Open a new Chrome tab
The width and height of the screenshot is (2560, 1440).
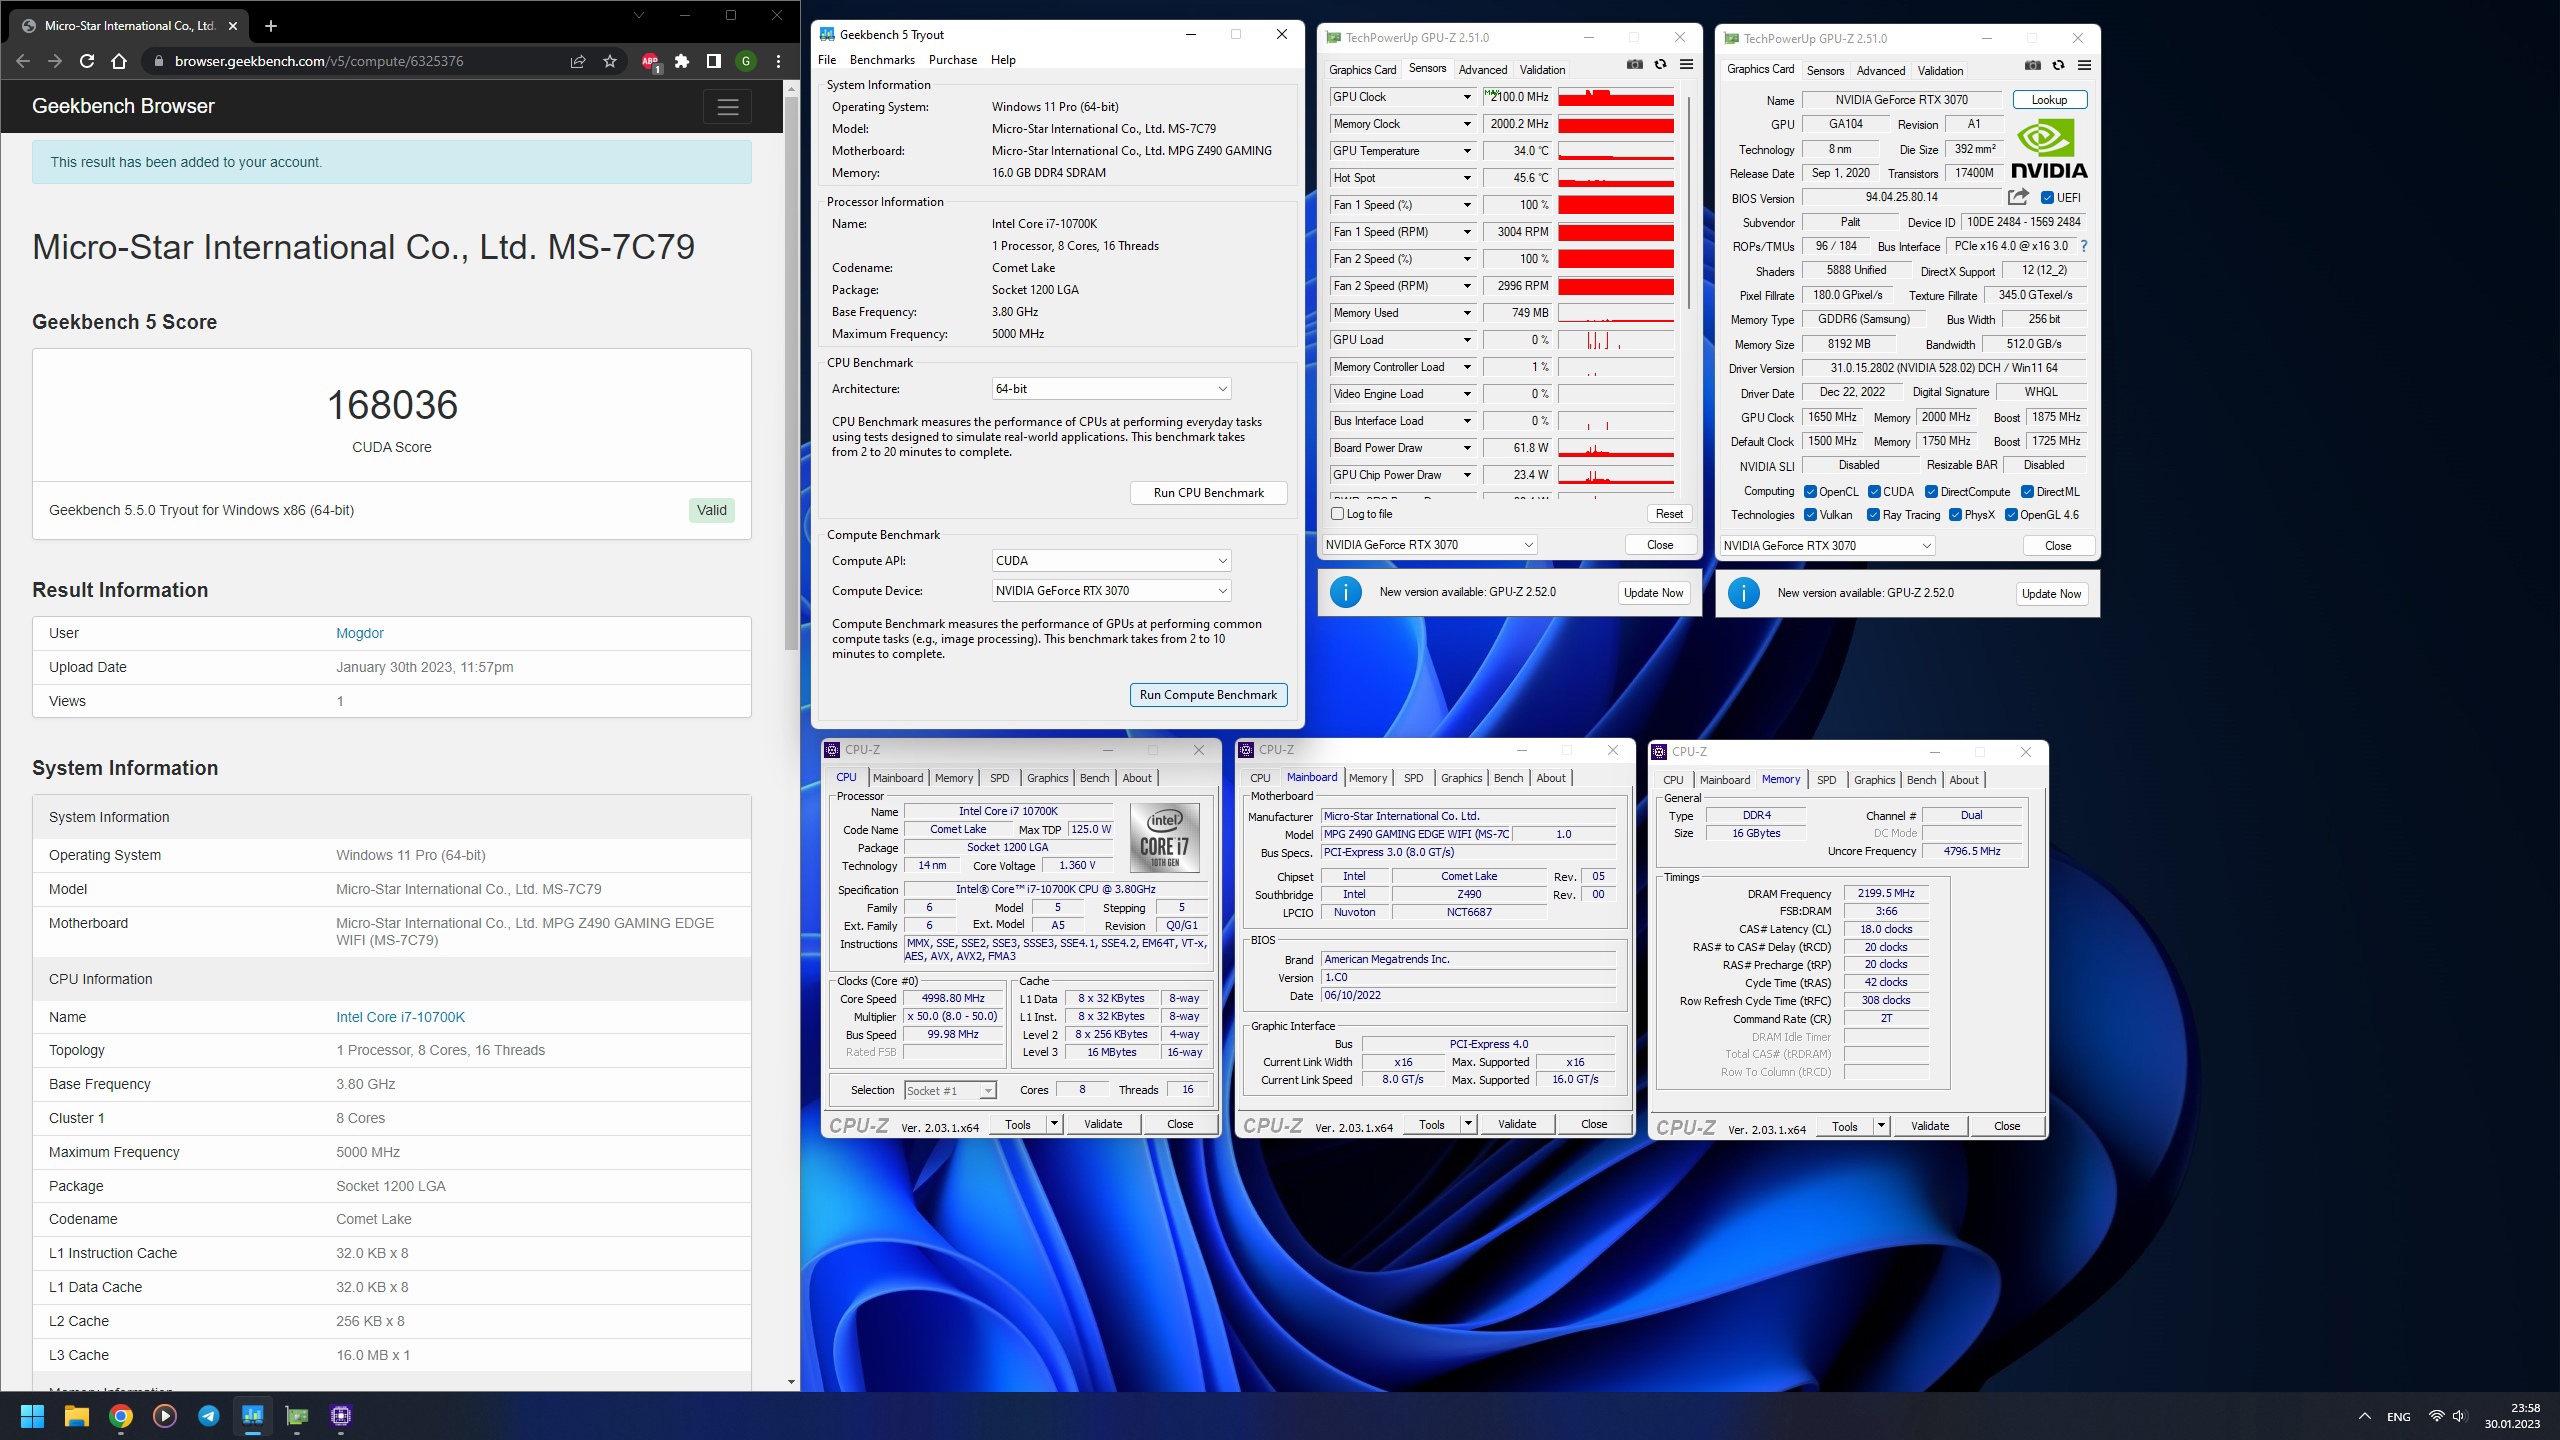pyautogui.click(x=270, y=26)
